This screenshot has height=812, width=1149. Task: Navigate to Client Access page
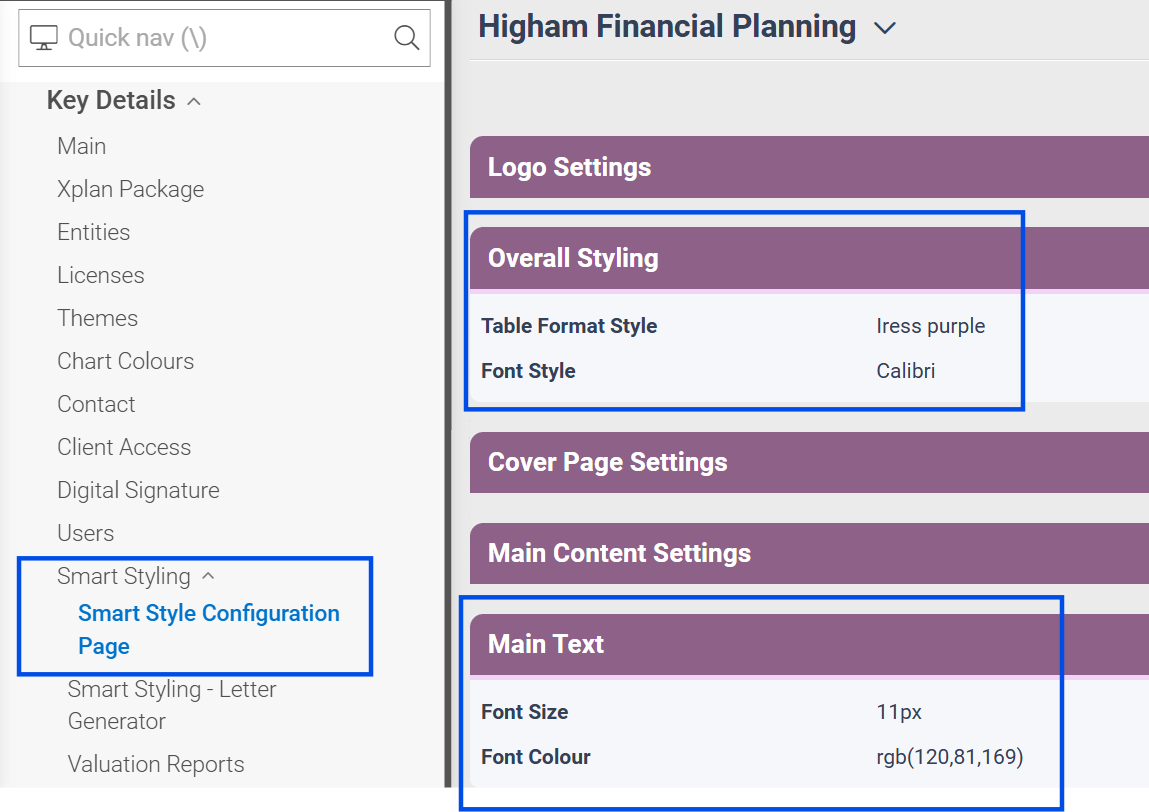point(124,447)
